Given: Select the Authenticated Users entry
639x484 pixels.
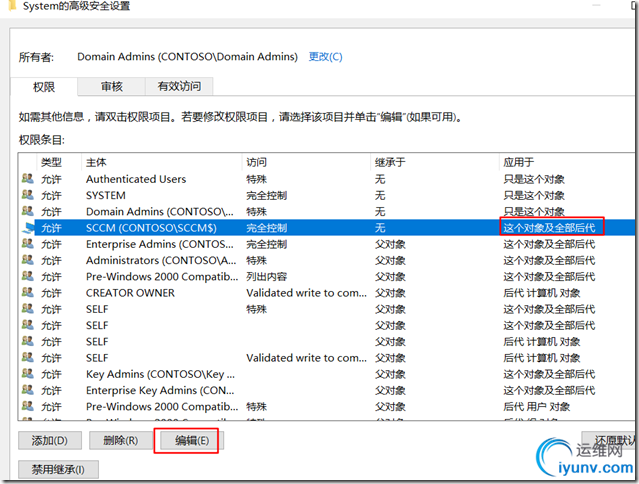Looking at the screenshot, I should (x=326, y=179).
